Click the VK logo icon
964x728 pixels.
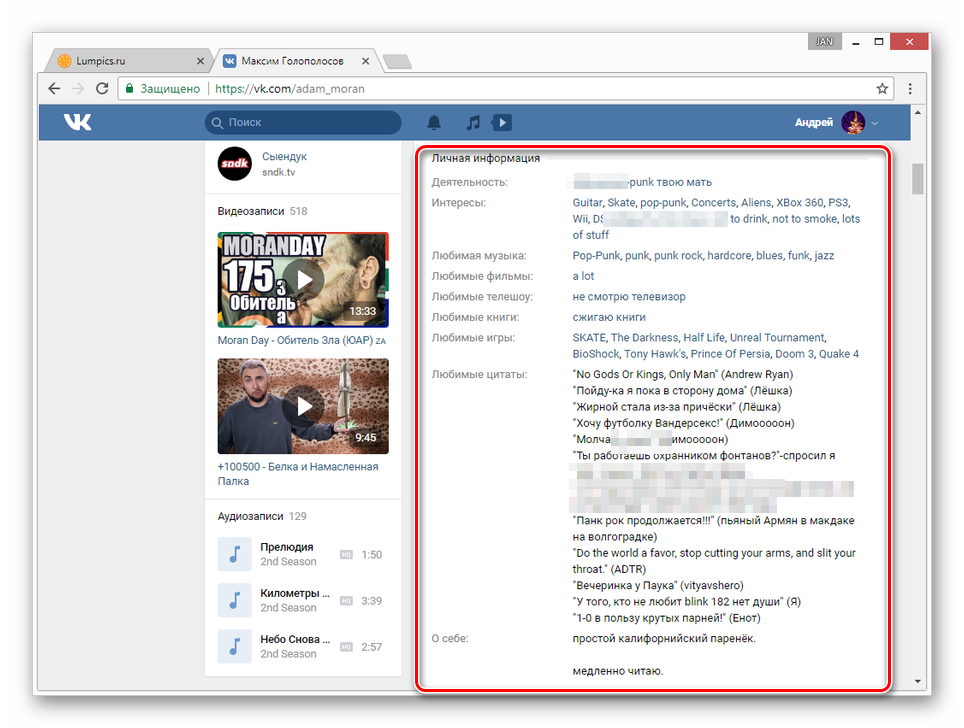(78, 122)
